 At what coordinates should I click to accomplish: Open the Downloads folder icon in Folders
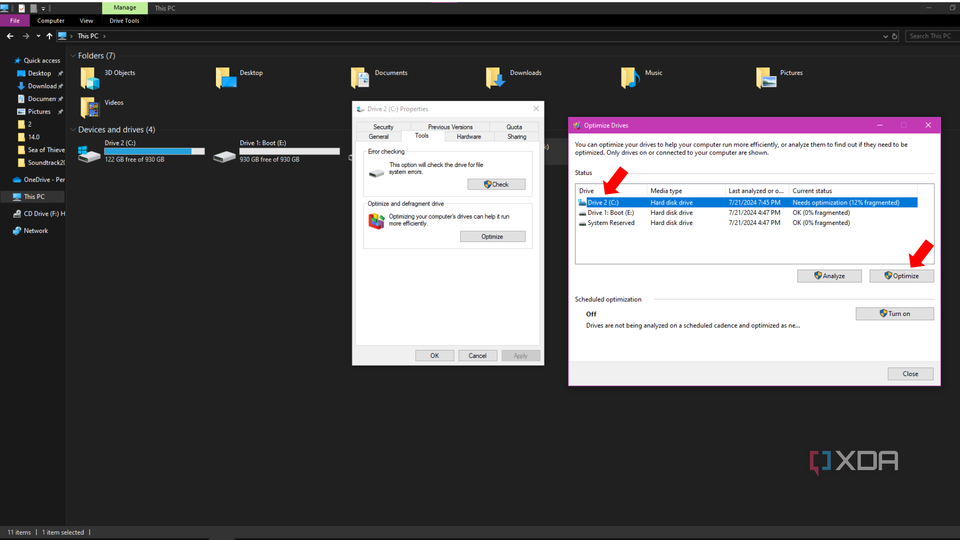click(x=495, y=78)
